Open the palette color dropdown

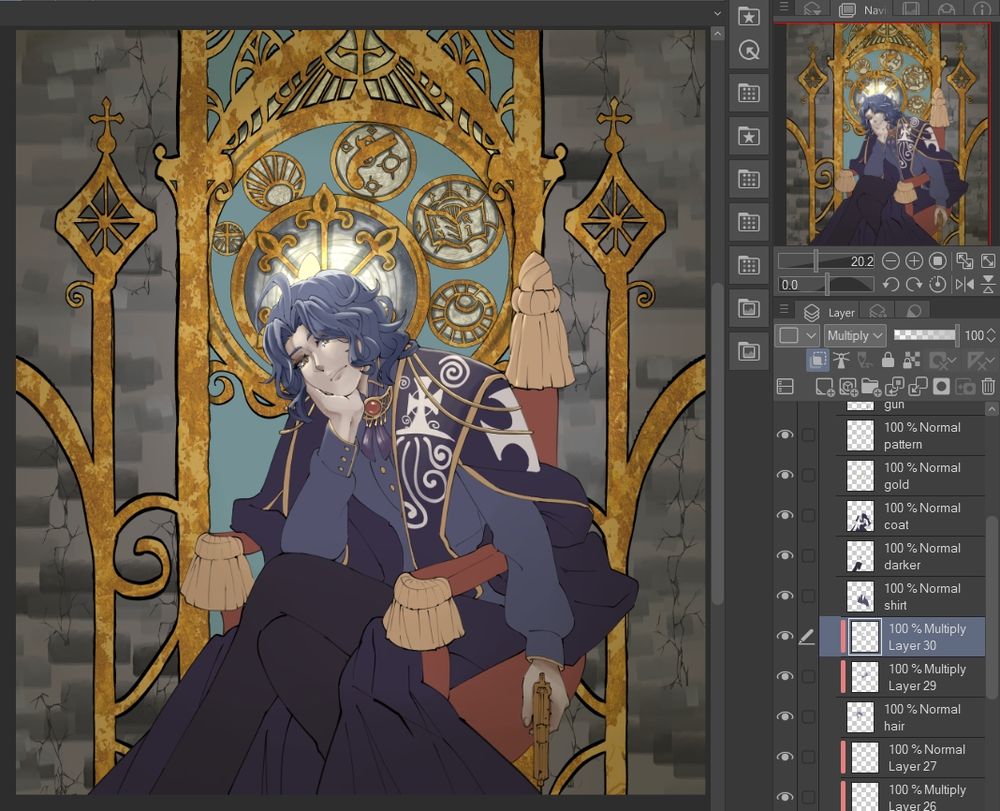(x=797, y=335)
